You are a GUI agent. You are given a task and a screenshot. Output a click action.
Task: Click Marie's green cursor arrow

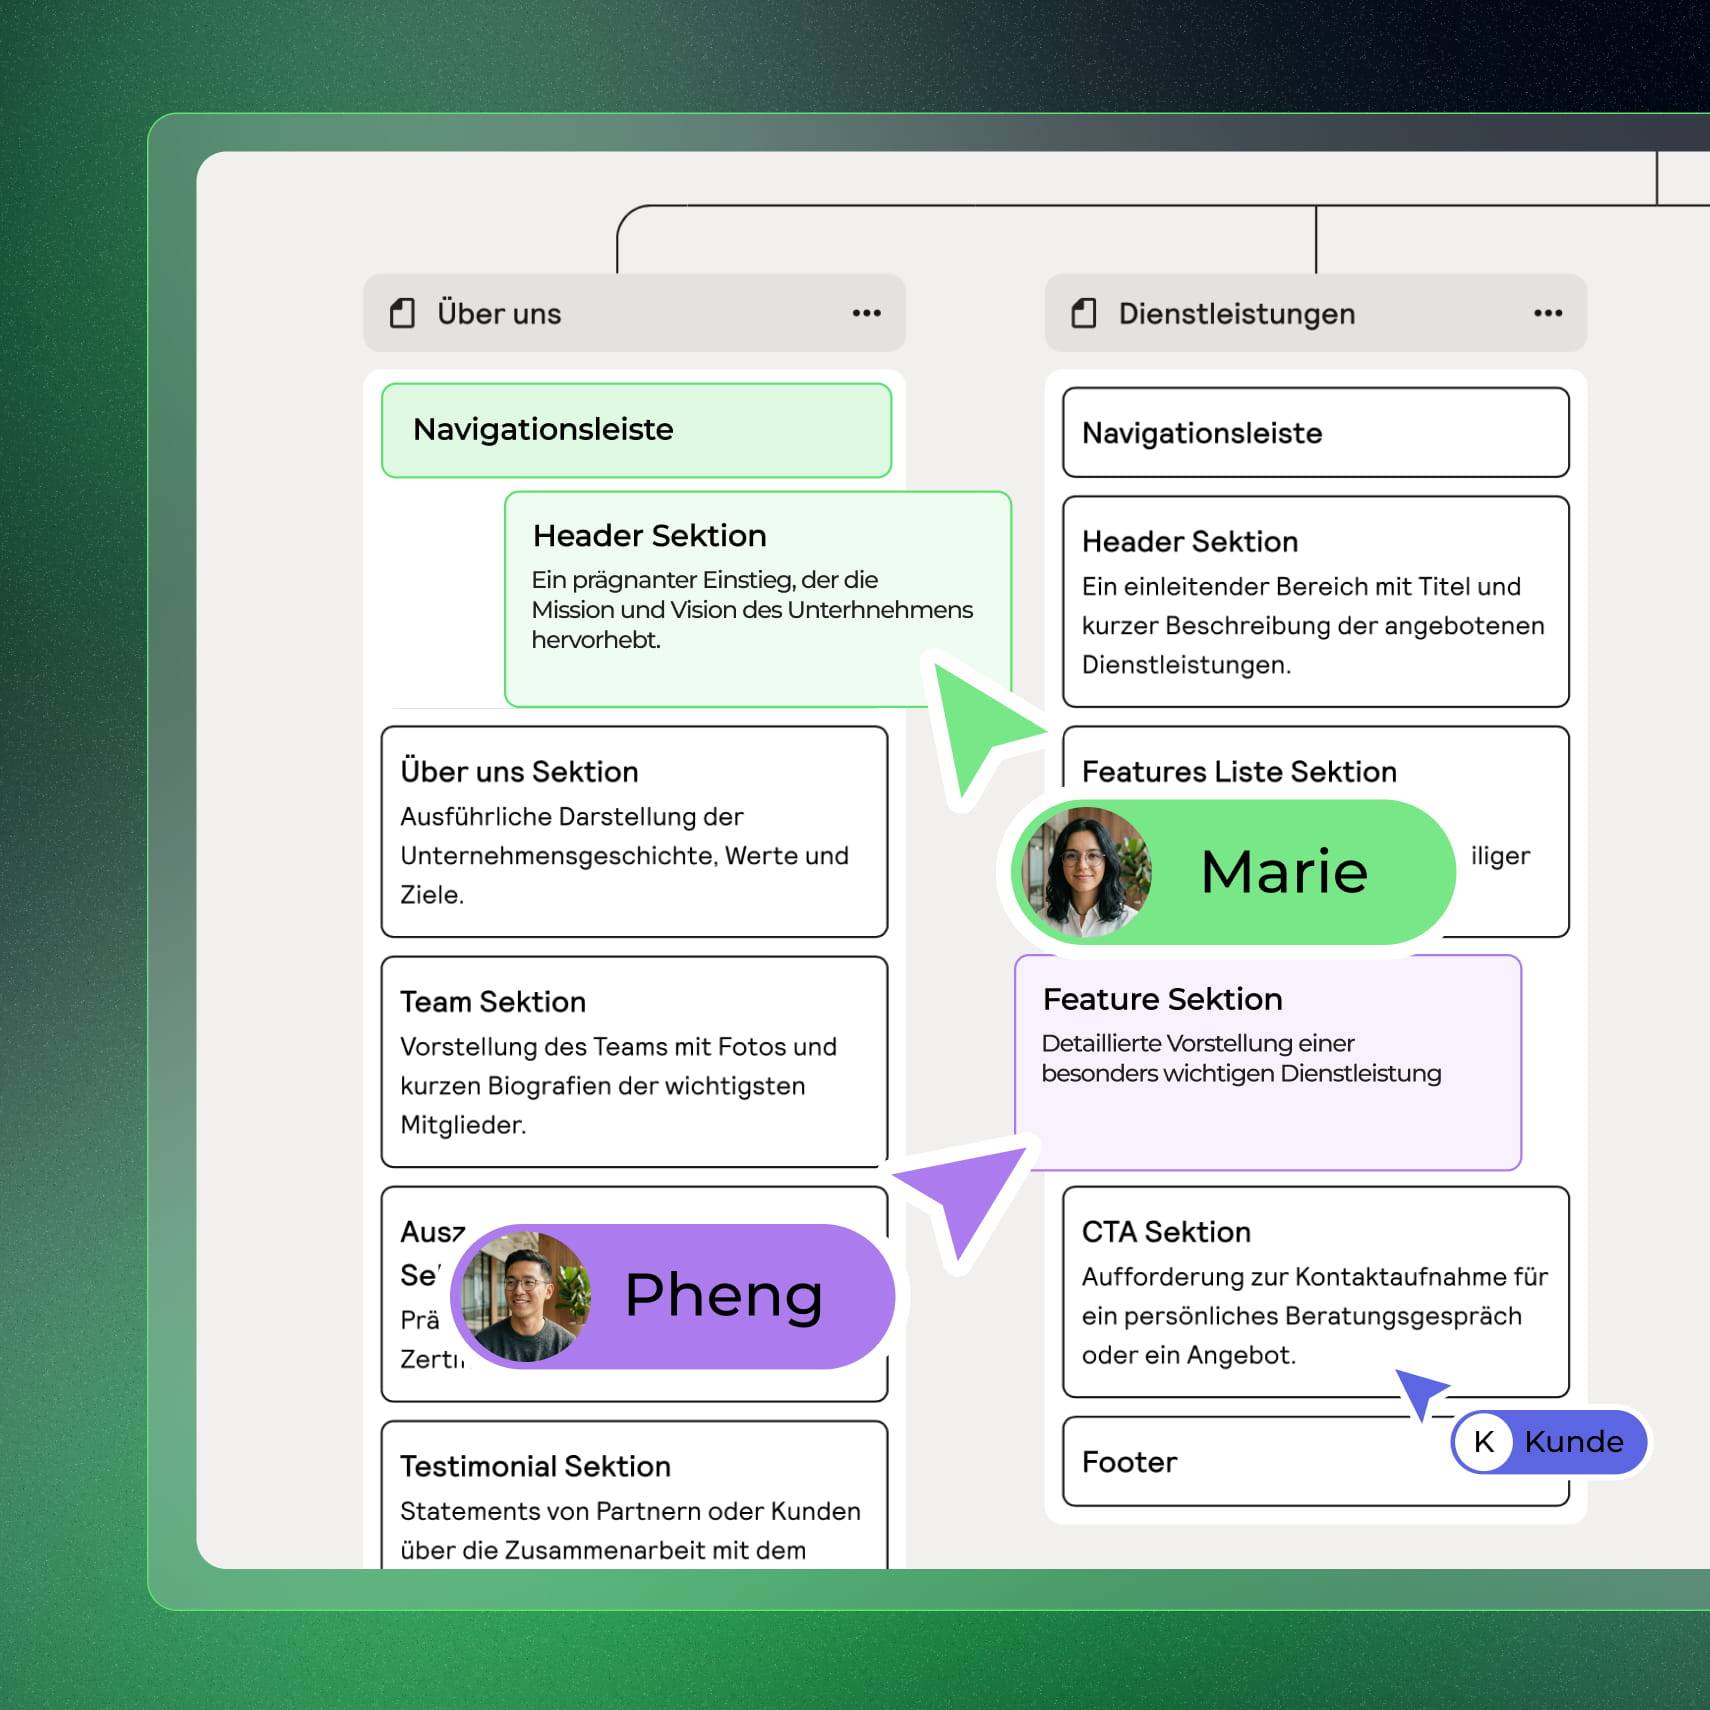pos(975,722)
